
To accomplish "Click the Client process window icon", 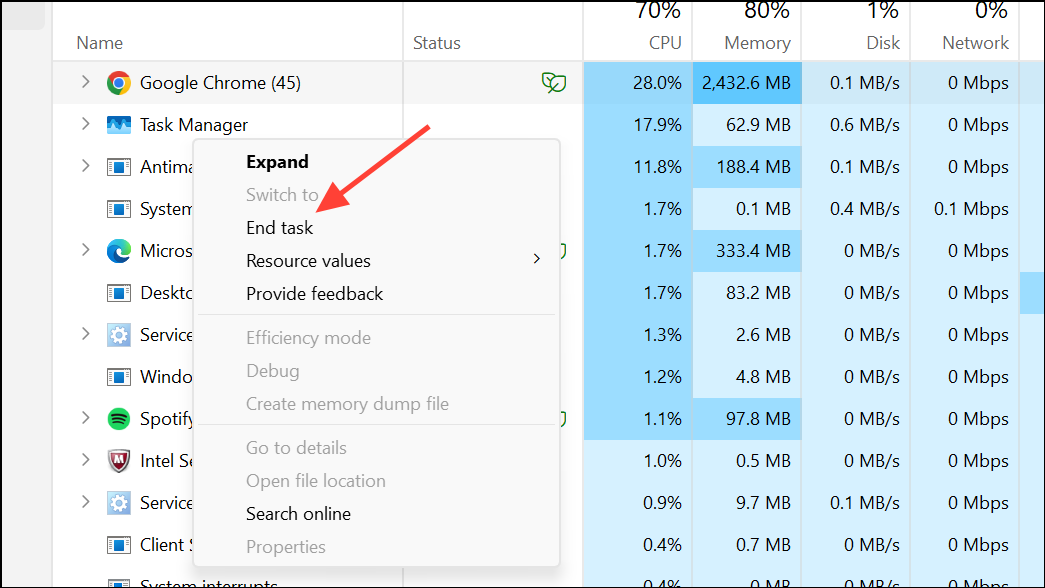I will pyautogui.click(x=119, y=544).
